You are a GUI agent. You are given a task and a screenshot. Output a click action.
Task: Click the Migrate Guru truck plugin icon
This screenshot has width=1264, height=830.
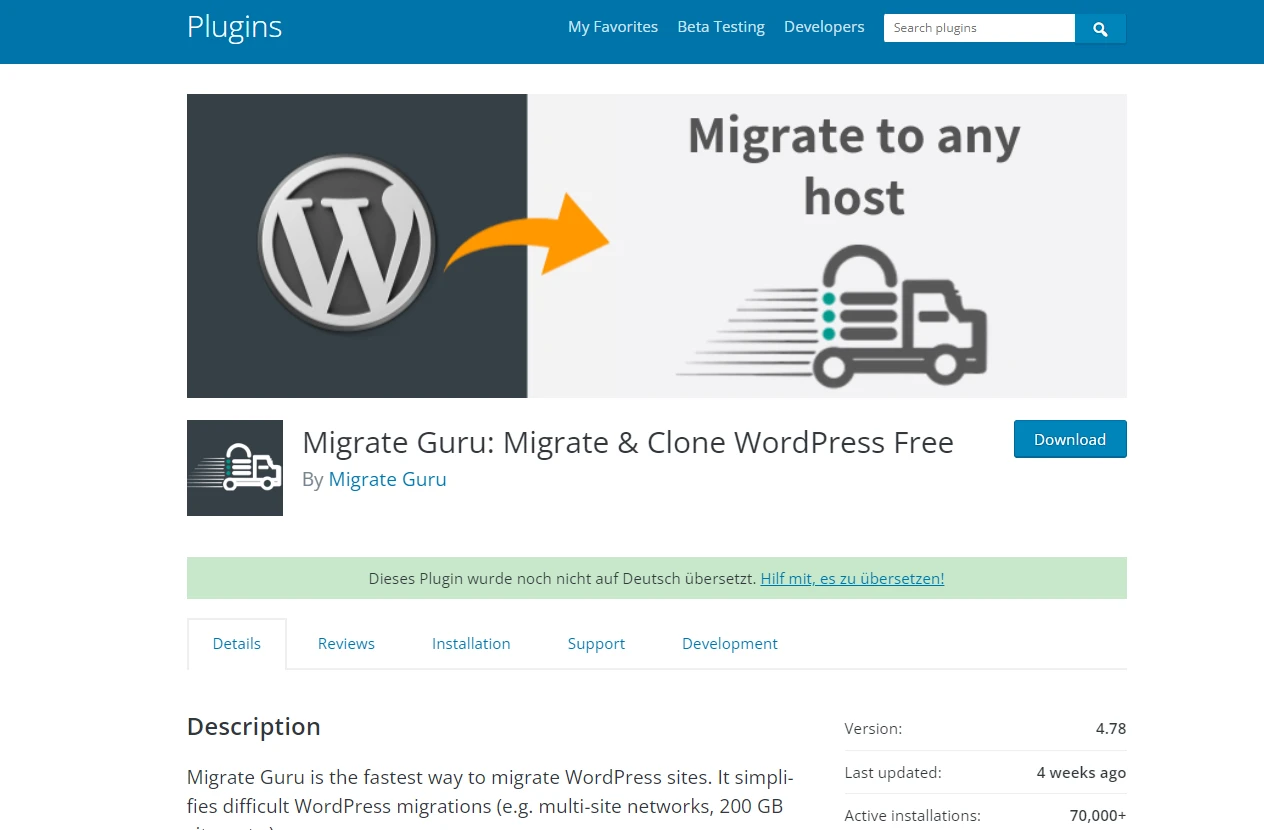tap(235, 468)
